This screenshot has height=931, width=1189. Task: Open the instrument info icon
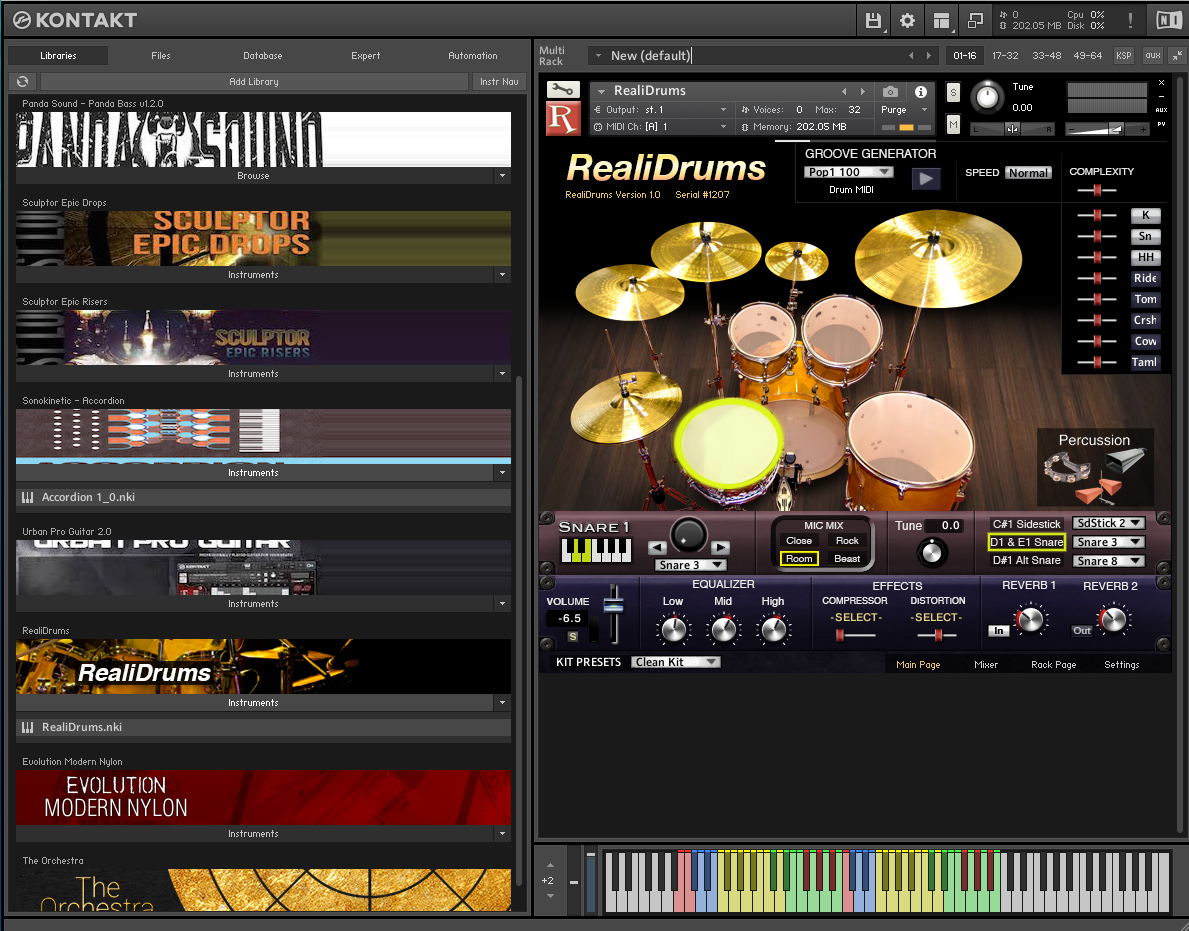(921, 92)
